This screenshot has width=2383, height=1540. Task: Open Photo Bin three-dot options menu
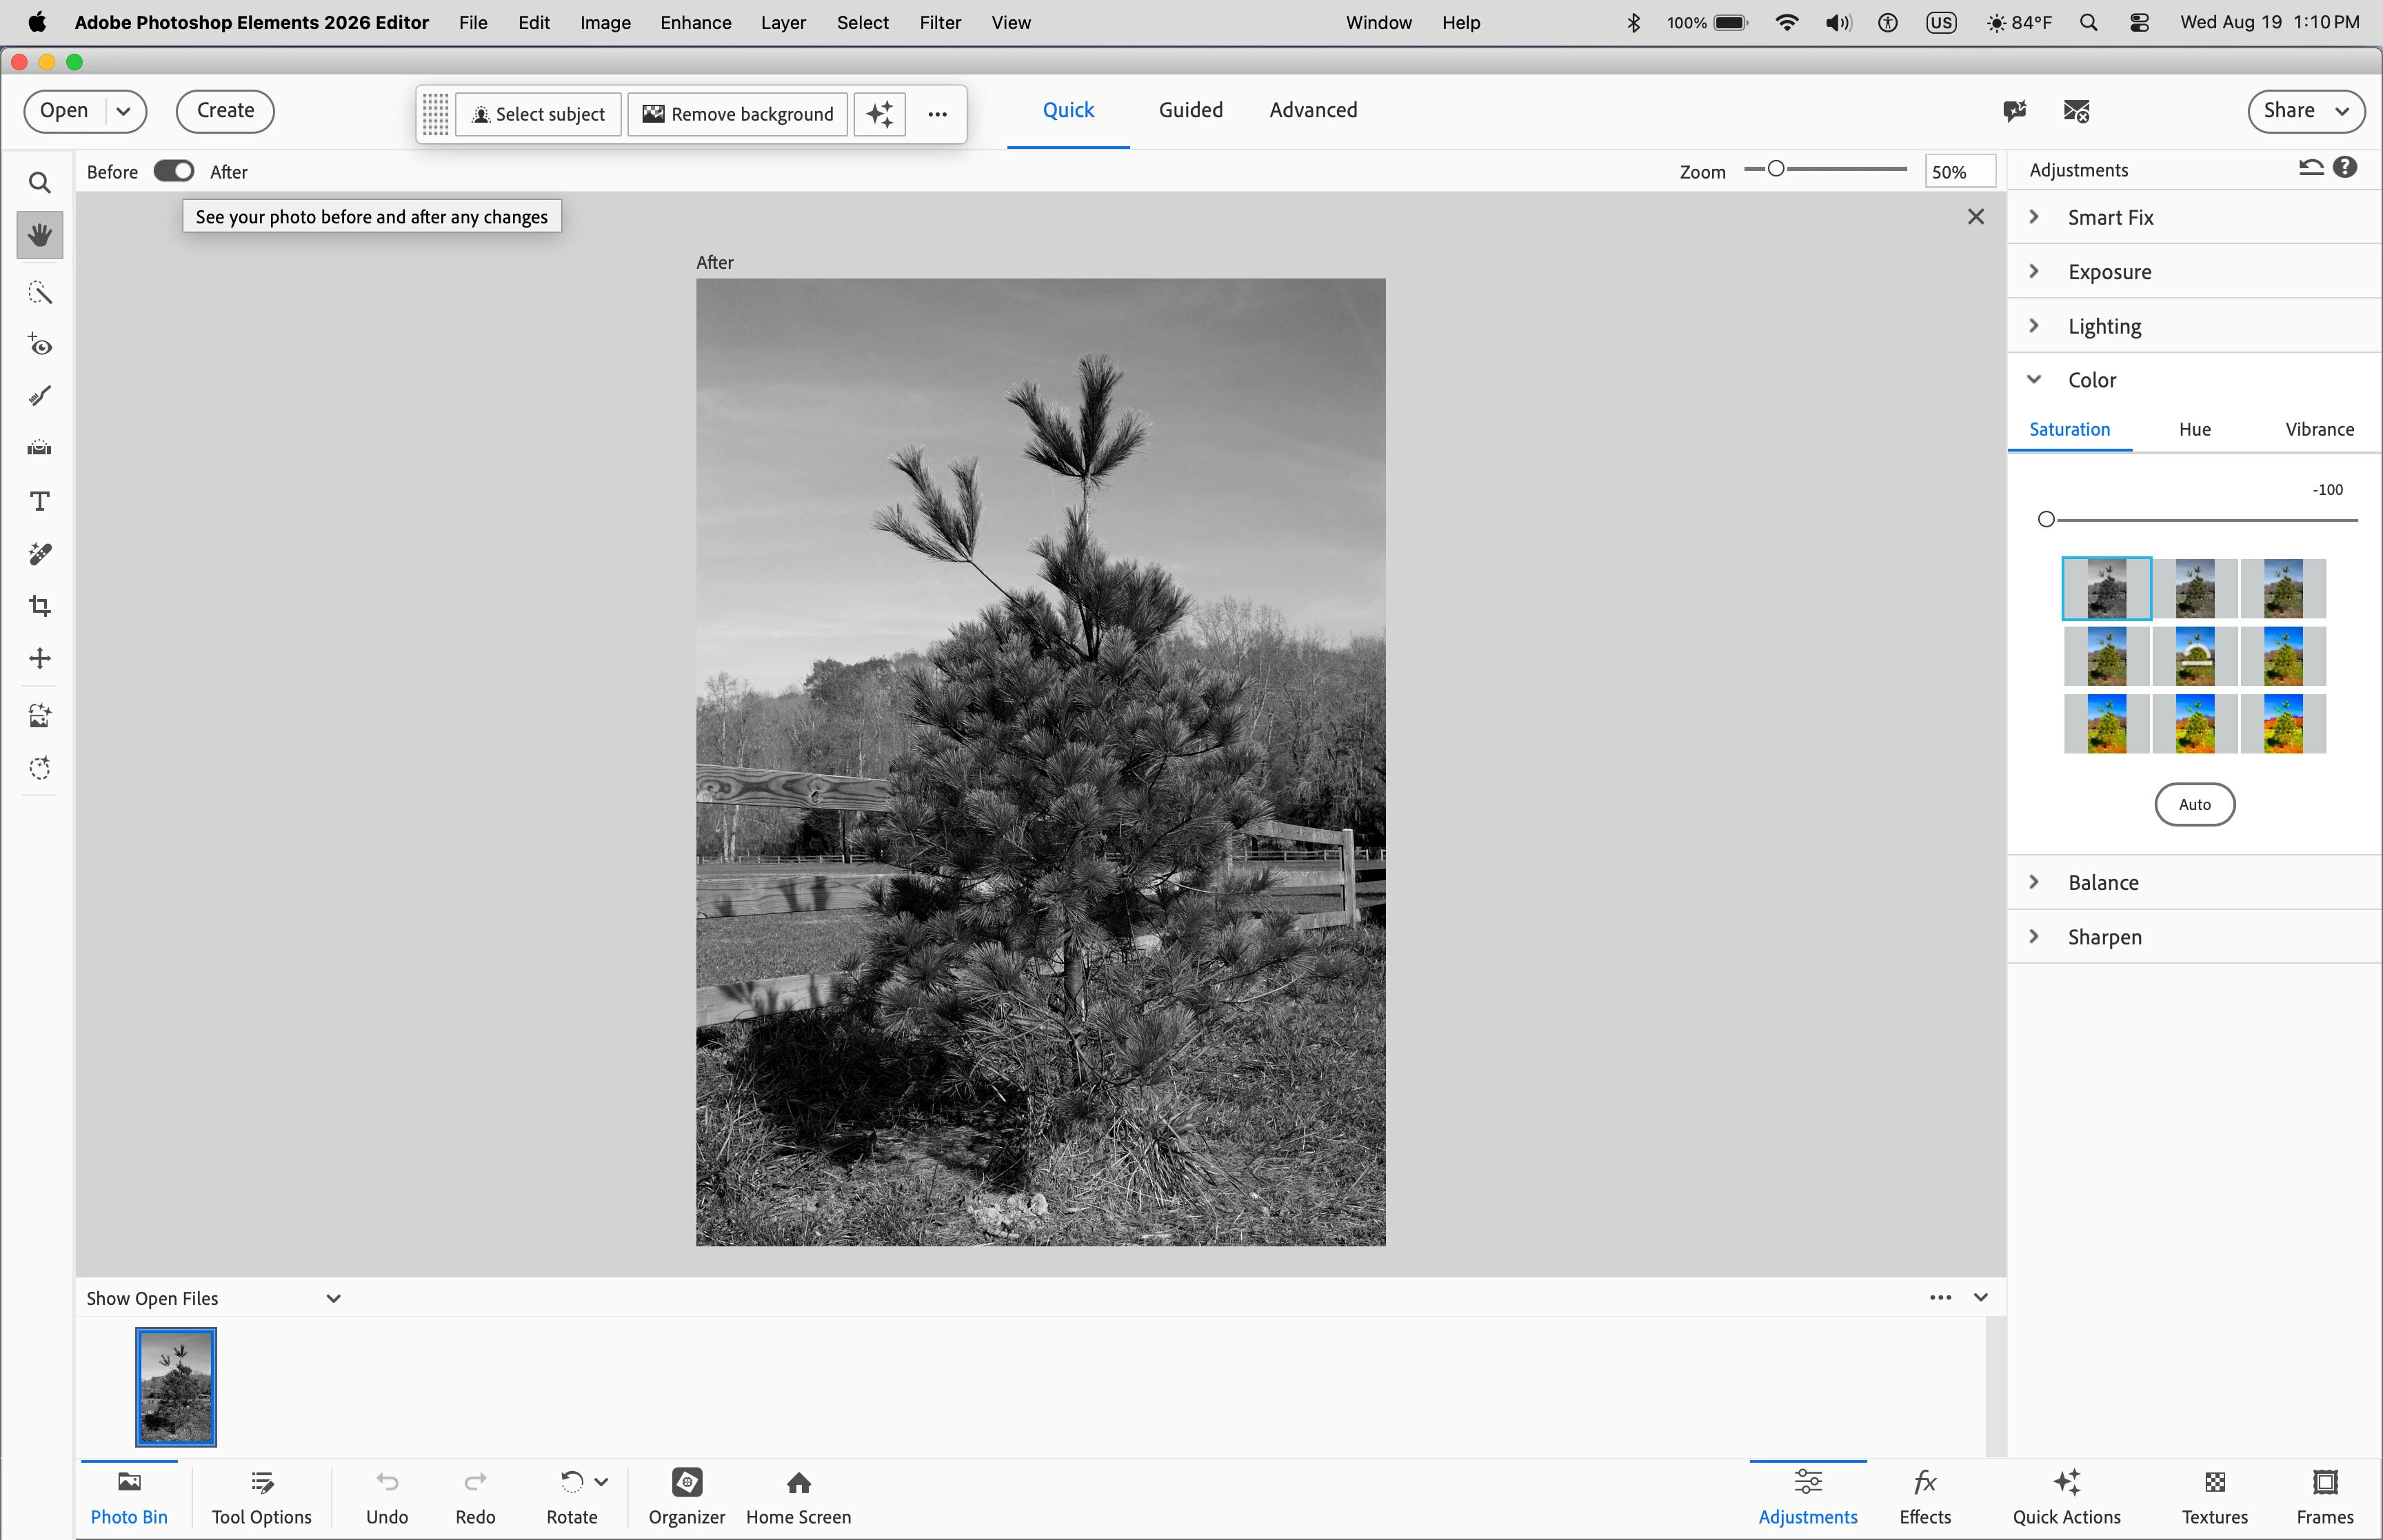1941,1297
